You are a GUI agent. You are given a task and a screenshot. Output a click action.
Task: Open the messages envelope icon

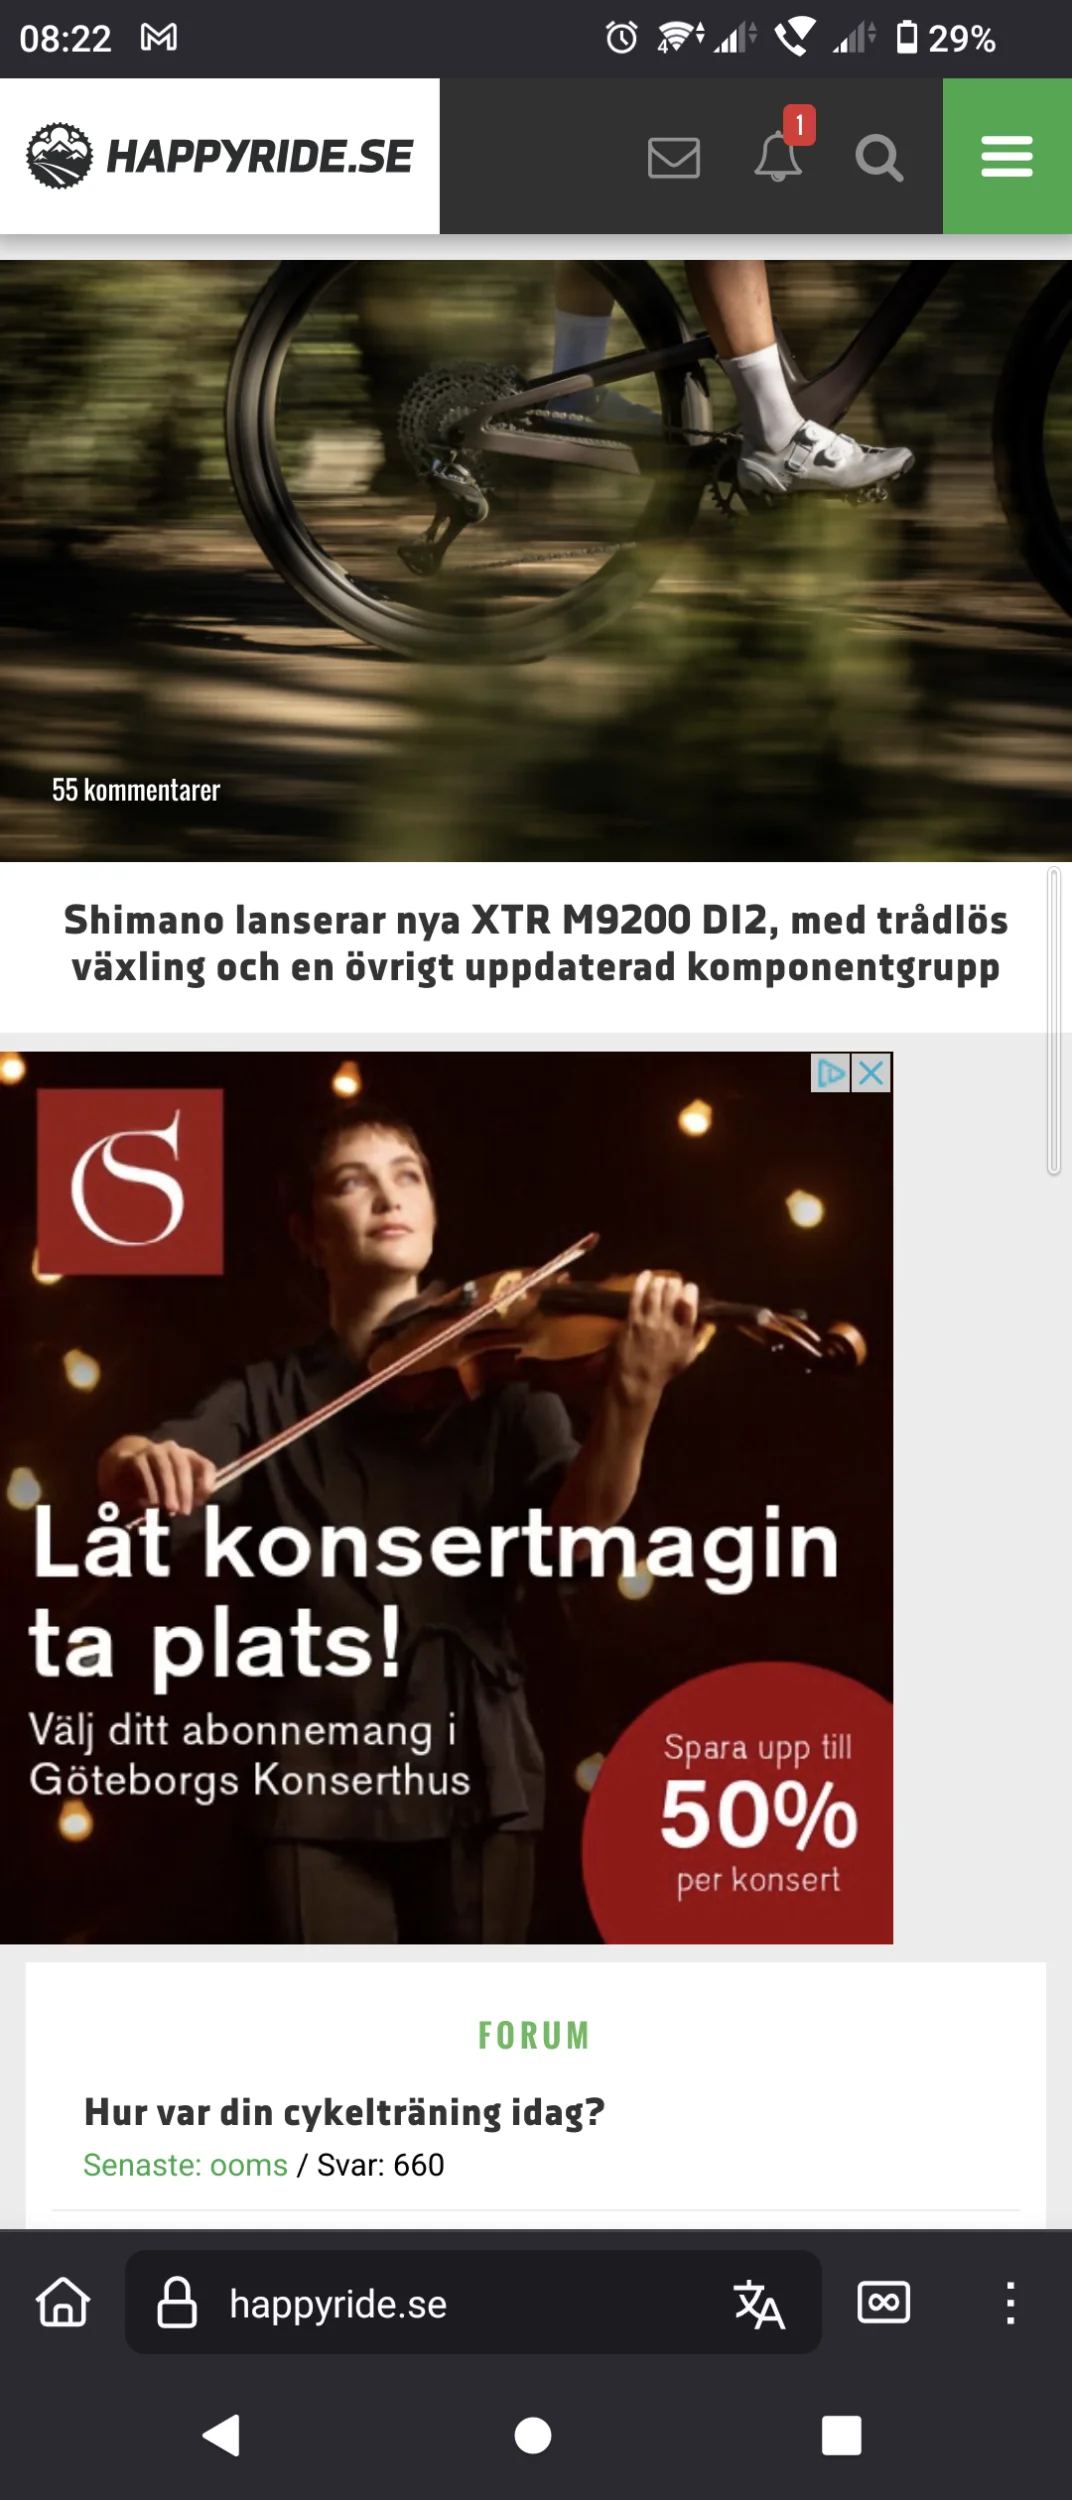click(673, 158)
